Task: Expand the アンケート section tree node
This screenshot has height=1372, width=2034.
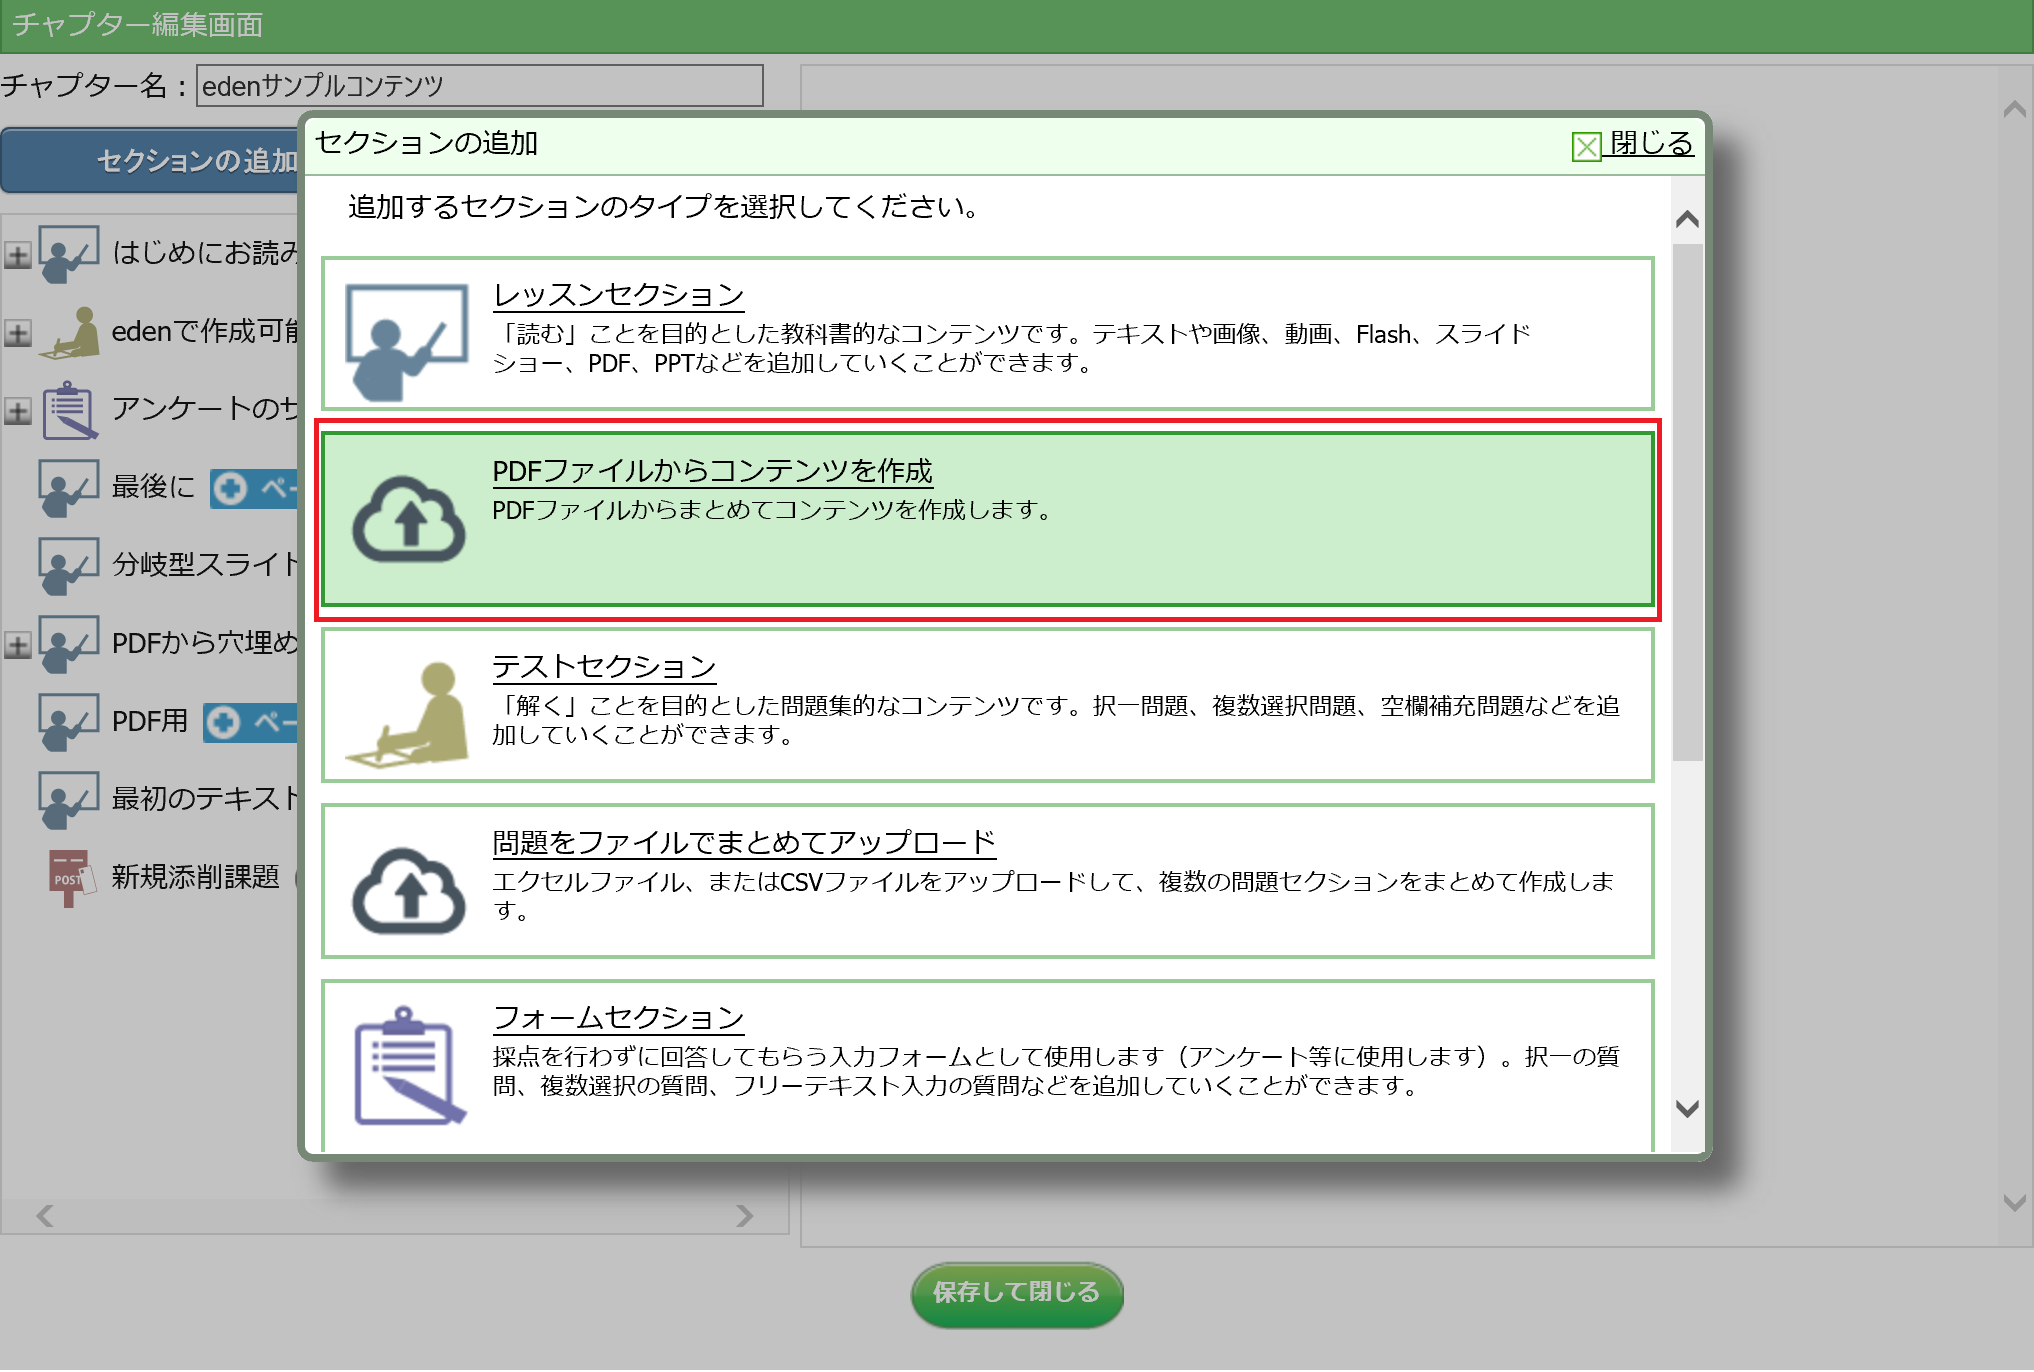Action: point(17,411)
